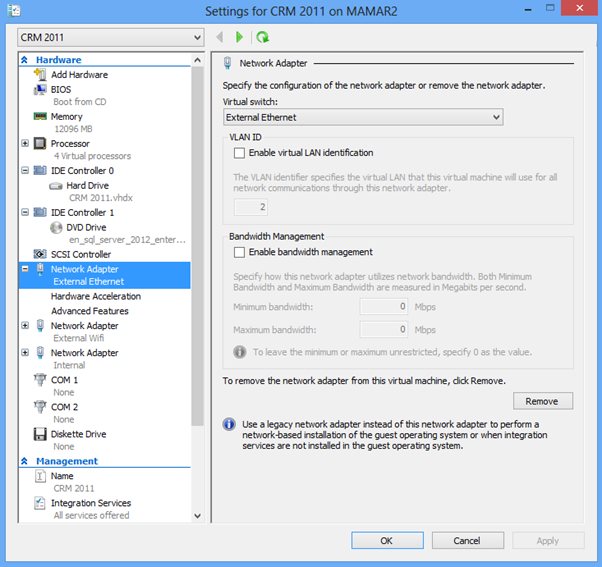Click the Remove button
The height and width of the screenshot is (567, 602).
pyautogui.click(x=542, y=401)
